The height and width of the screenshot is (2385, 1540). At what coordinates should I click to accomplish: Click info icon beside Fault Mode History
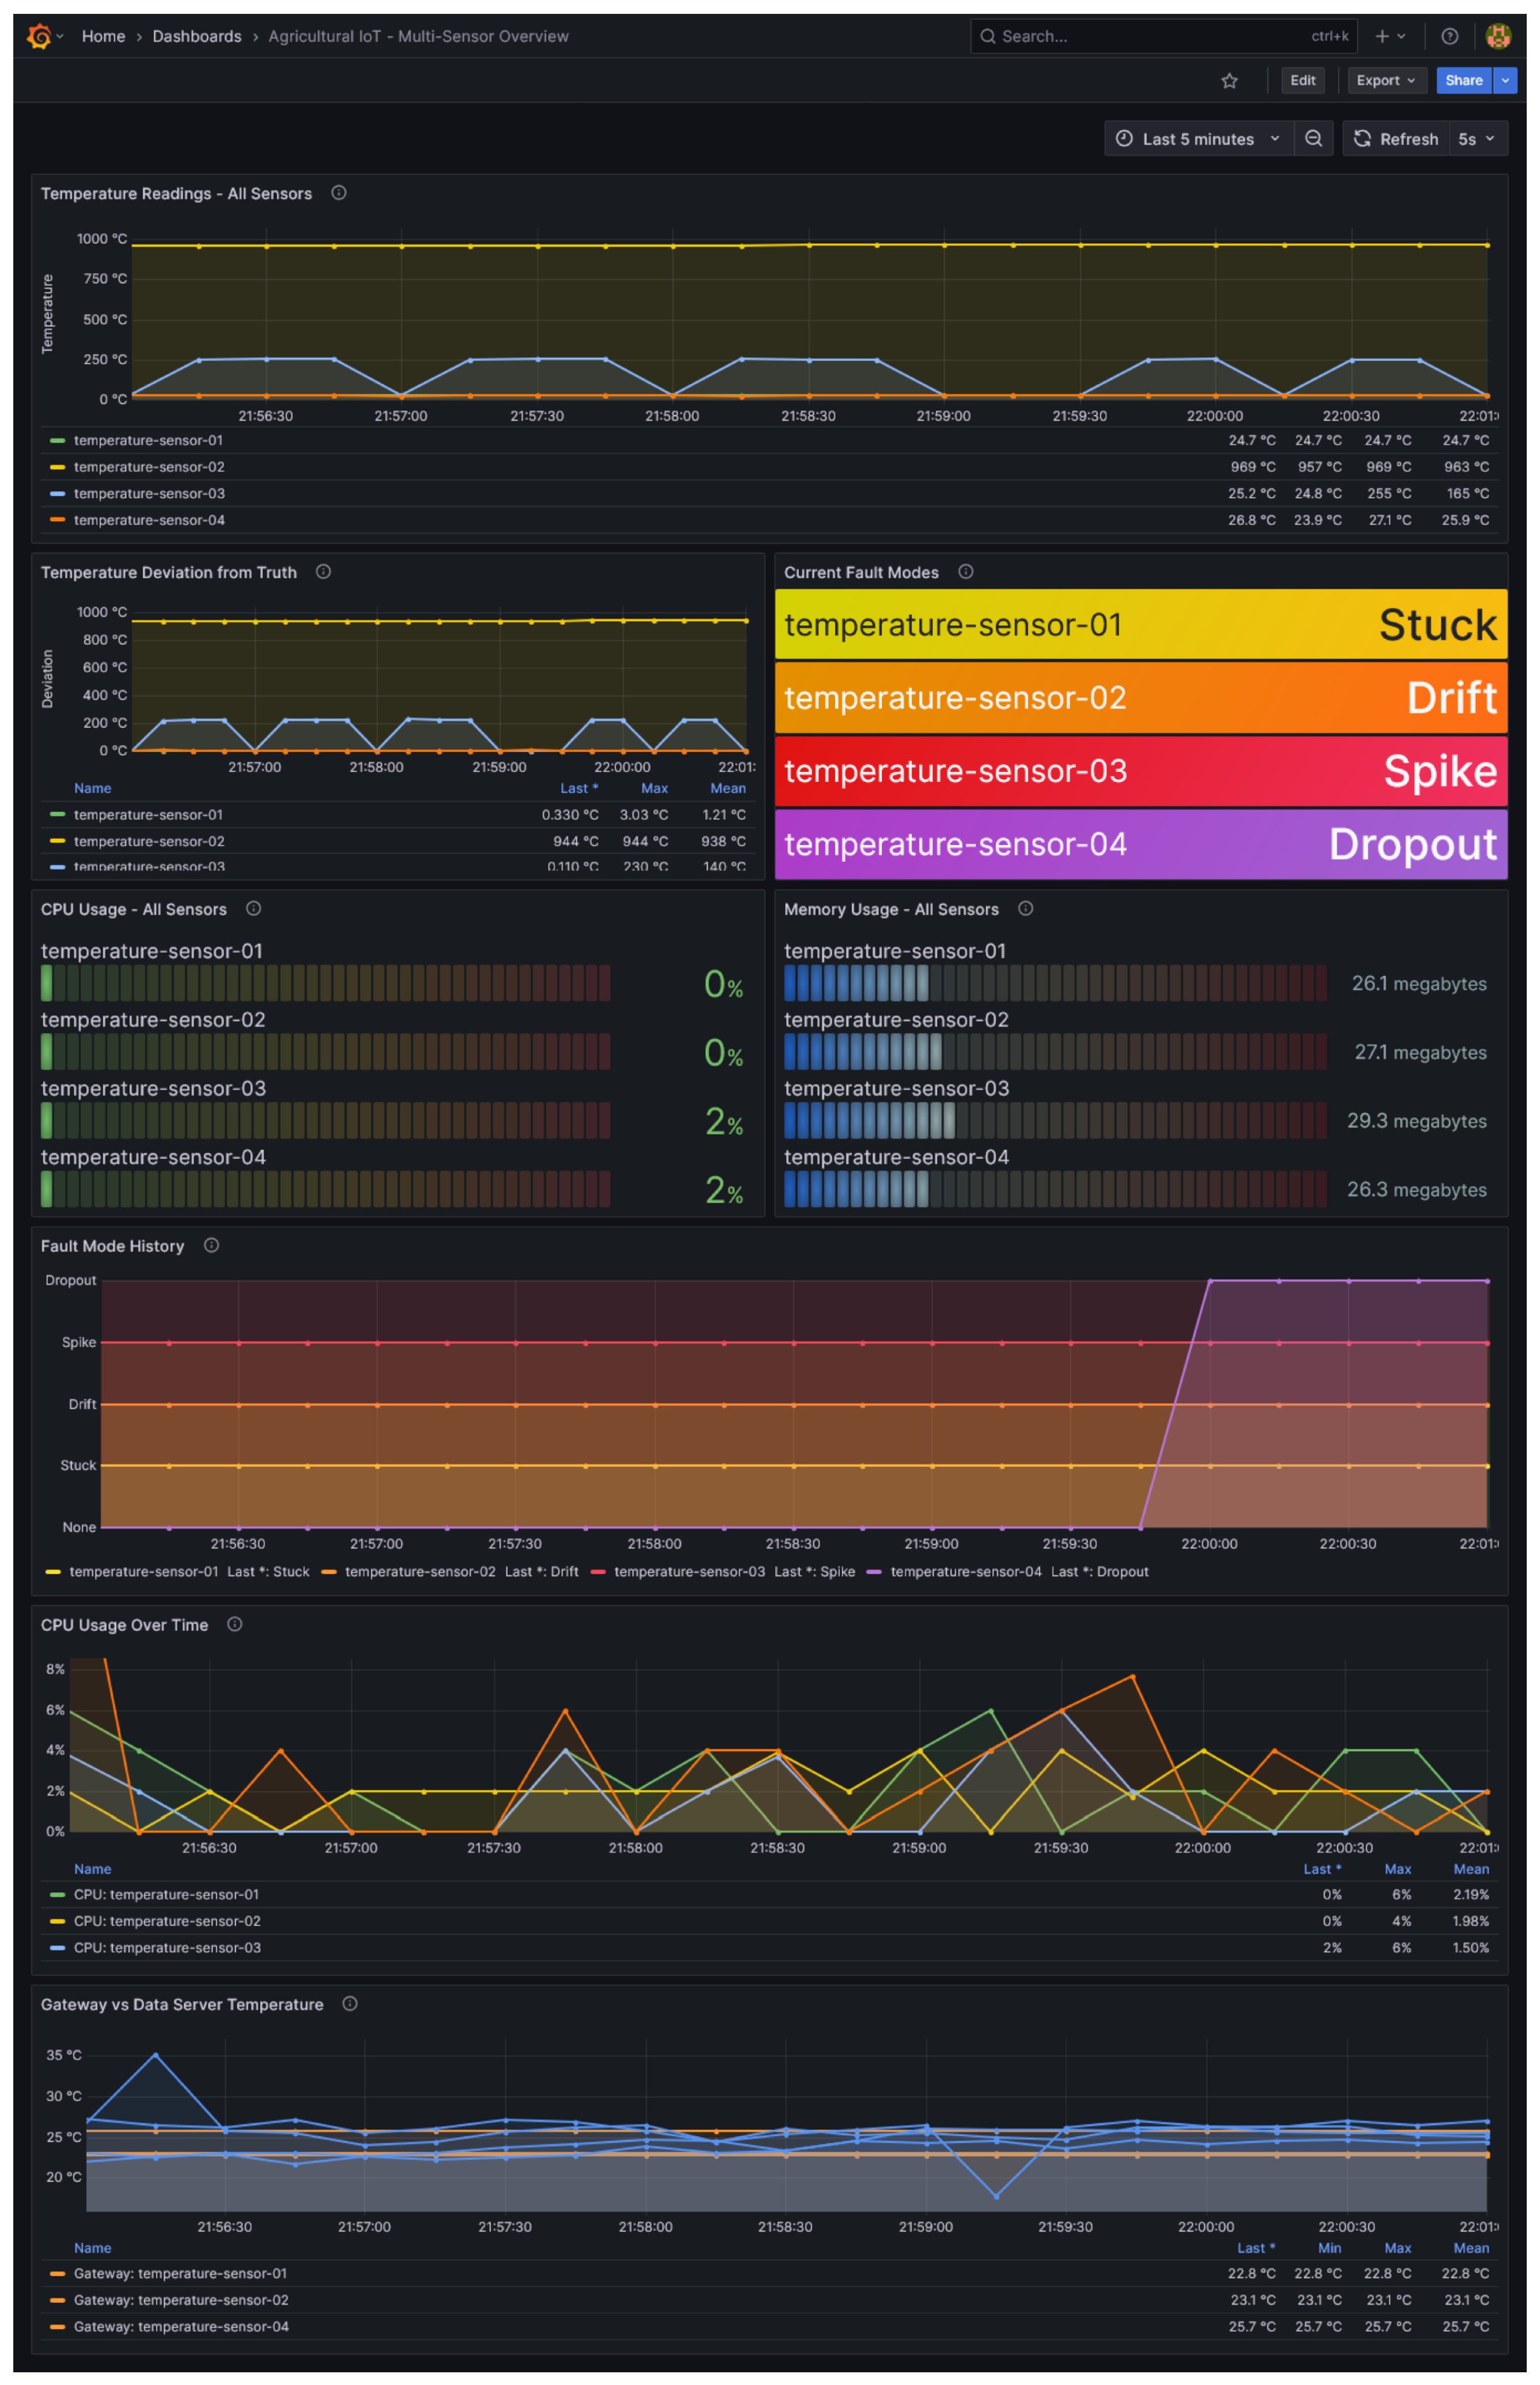pos(211,1245)
